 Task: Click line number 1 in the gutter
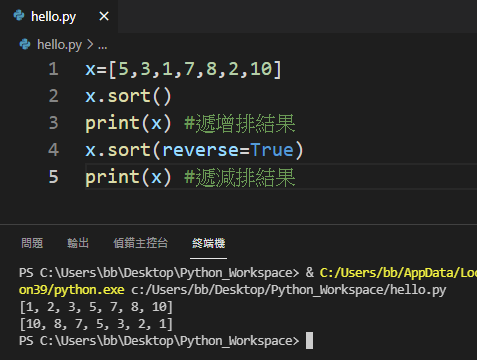53,69
